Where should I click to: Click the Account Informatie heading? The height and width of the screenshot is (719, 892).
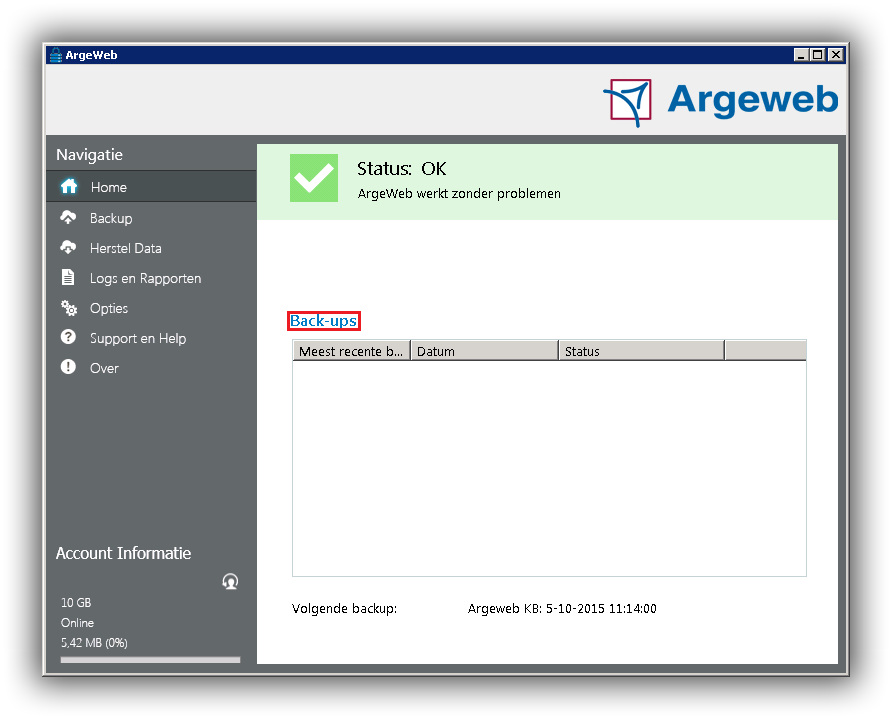click(123, 553)
